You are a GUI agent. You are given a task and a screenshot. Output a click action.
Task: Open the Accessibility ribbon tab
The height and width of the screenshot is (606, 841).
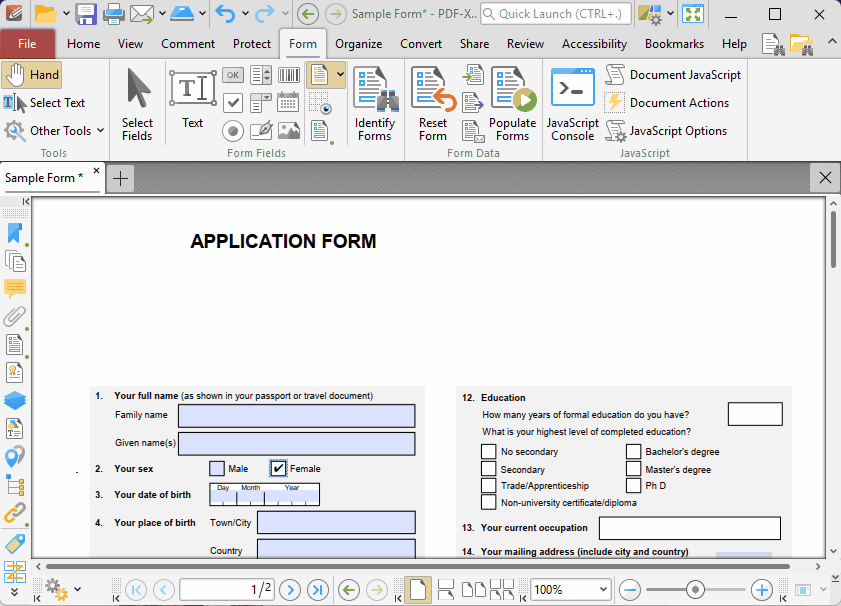coord(594,44)
